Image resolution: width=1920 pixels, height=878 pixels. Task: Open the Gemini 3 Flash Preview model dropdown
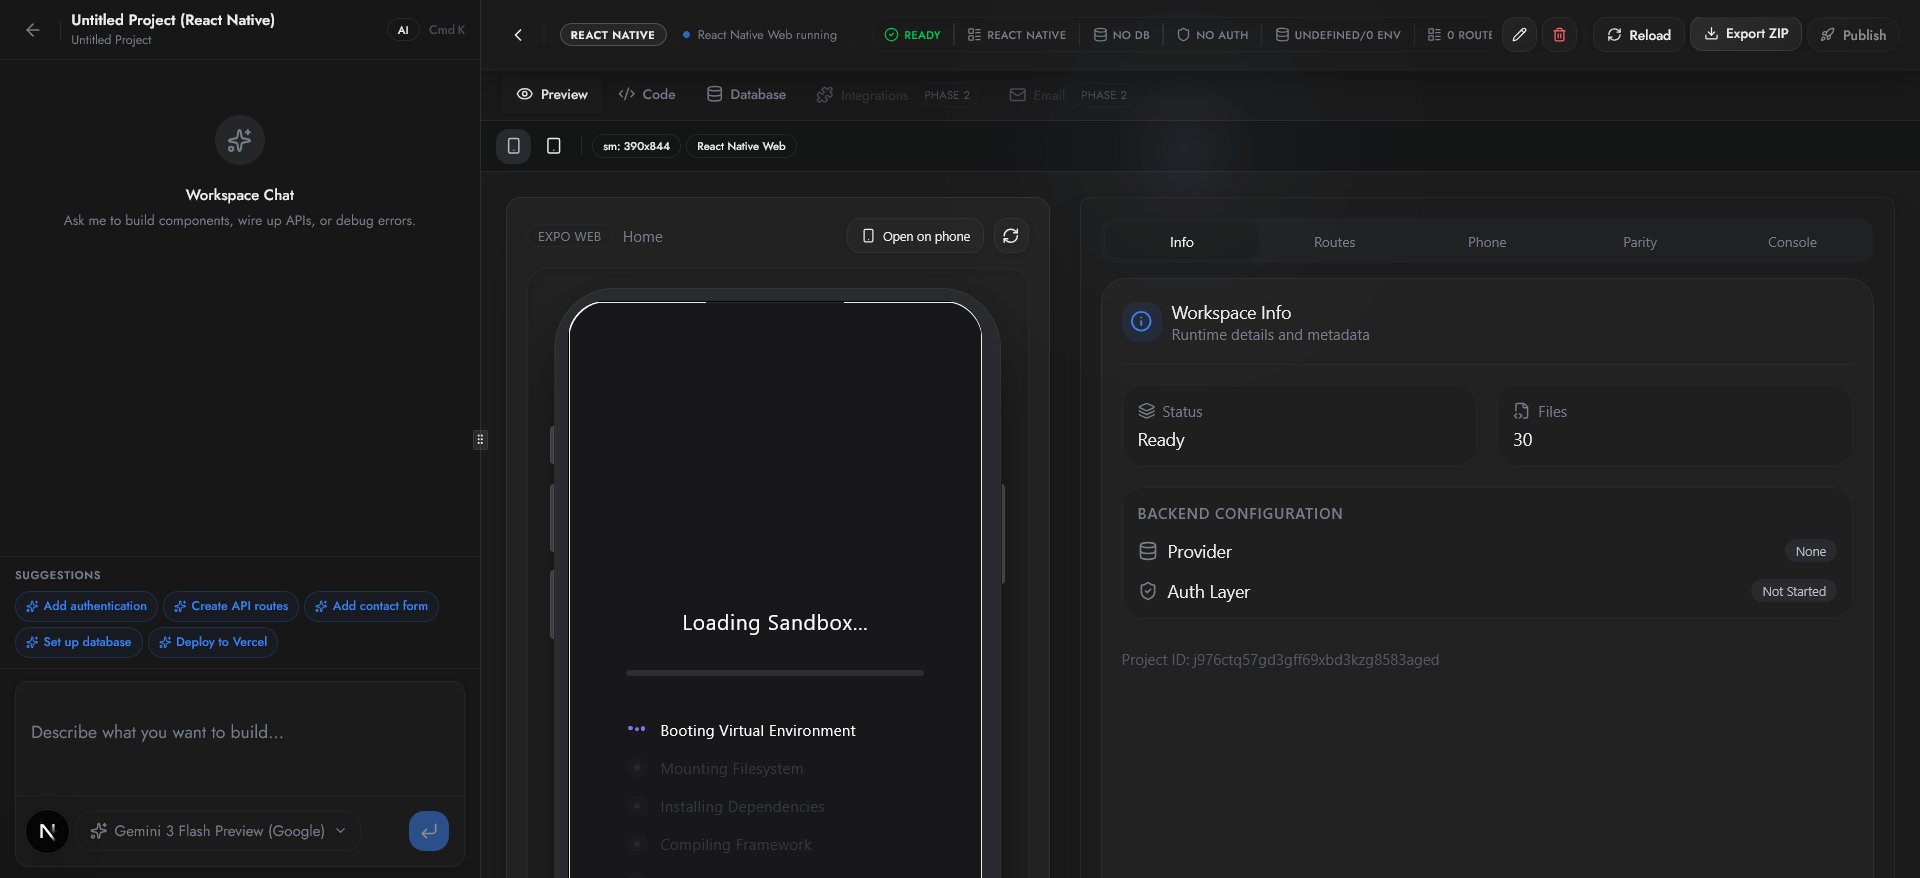pos(218,831)
